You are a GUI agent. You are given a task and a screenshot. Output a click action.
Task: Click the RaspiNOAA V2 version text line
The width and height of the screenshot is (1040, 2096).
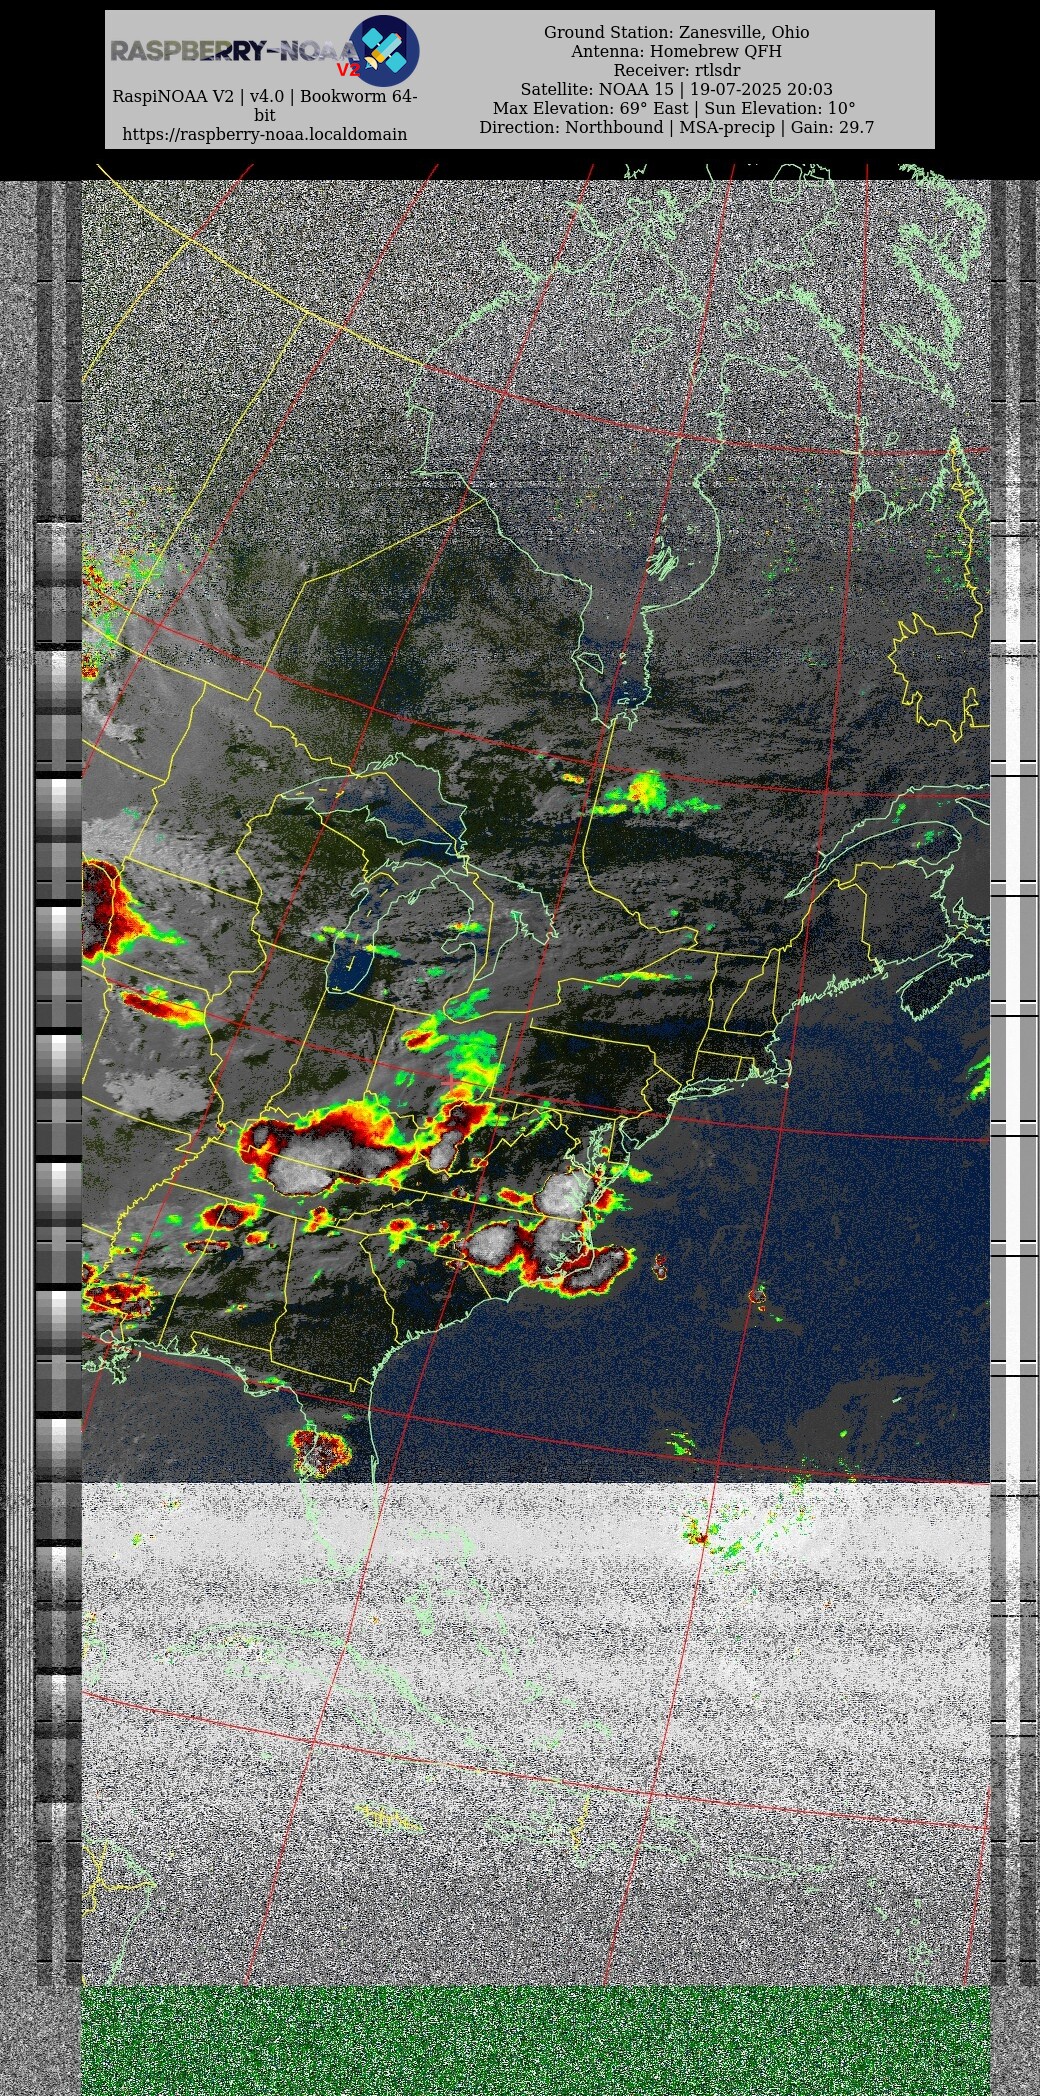coord(264,97)
